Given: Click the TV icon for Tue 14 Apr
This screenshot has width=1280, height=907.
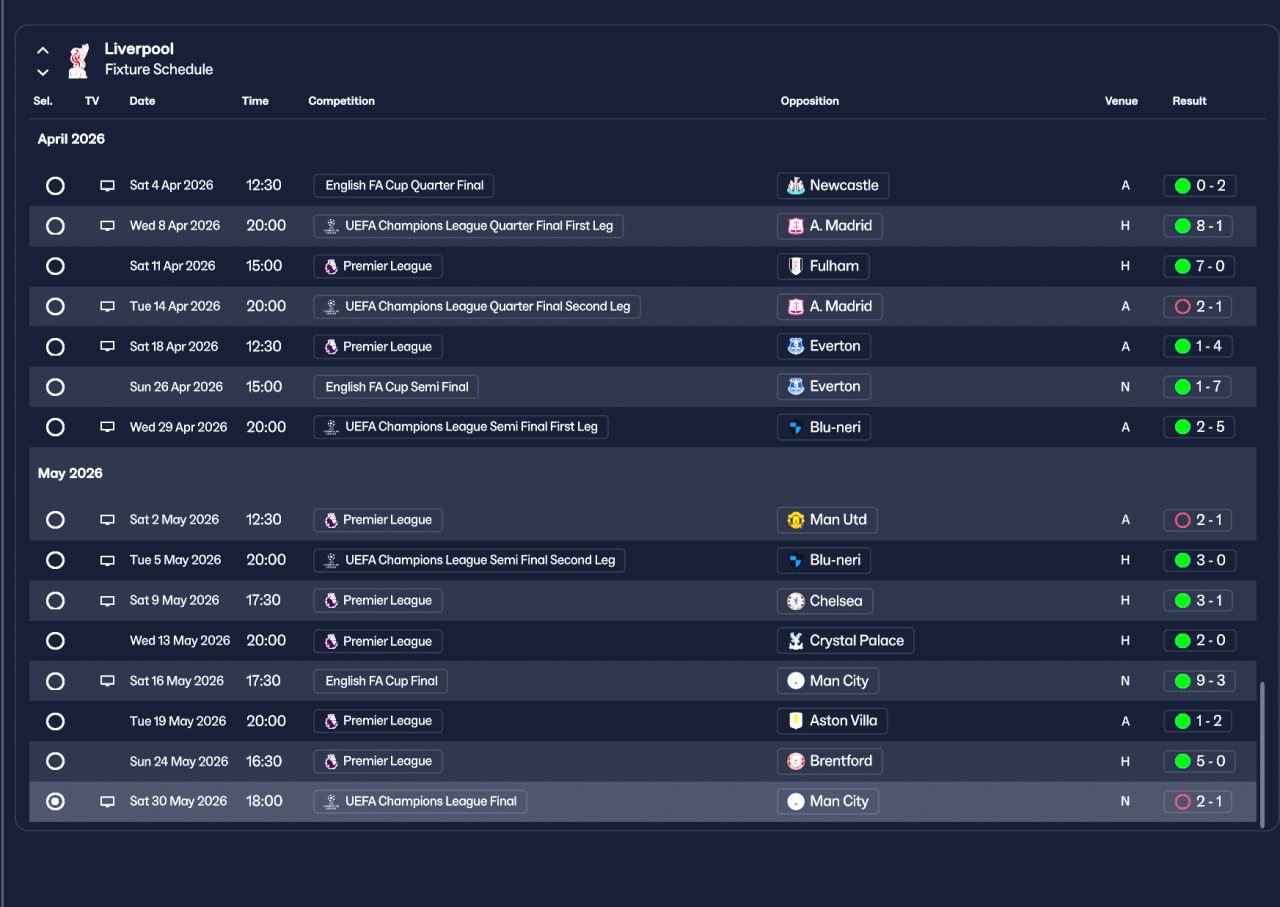Looking at the screenshot, I should (x=107, y=307).
